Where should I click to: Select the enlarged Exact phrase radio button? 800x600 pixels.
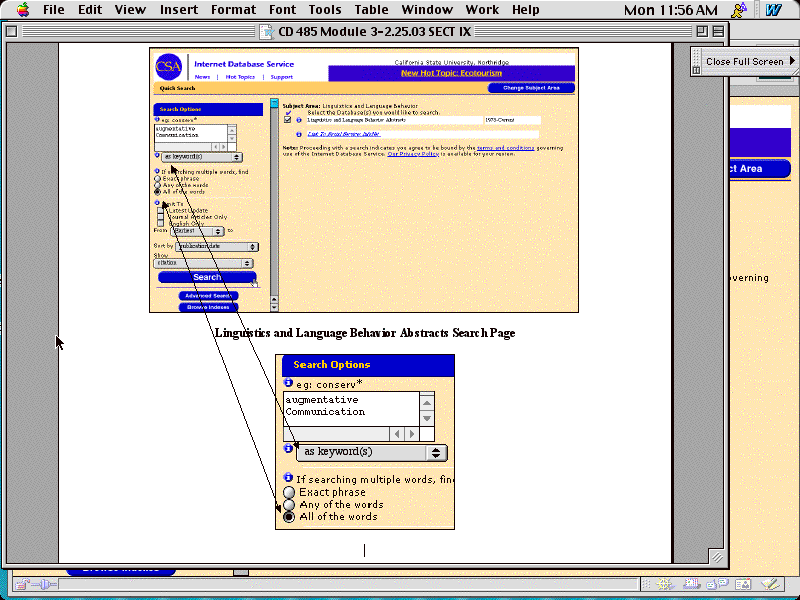coord(289,492)
